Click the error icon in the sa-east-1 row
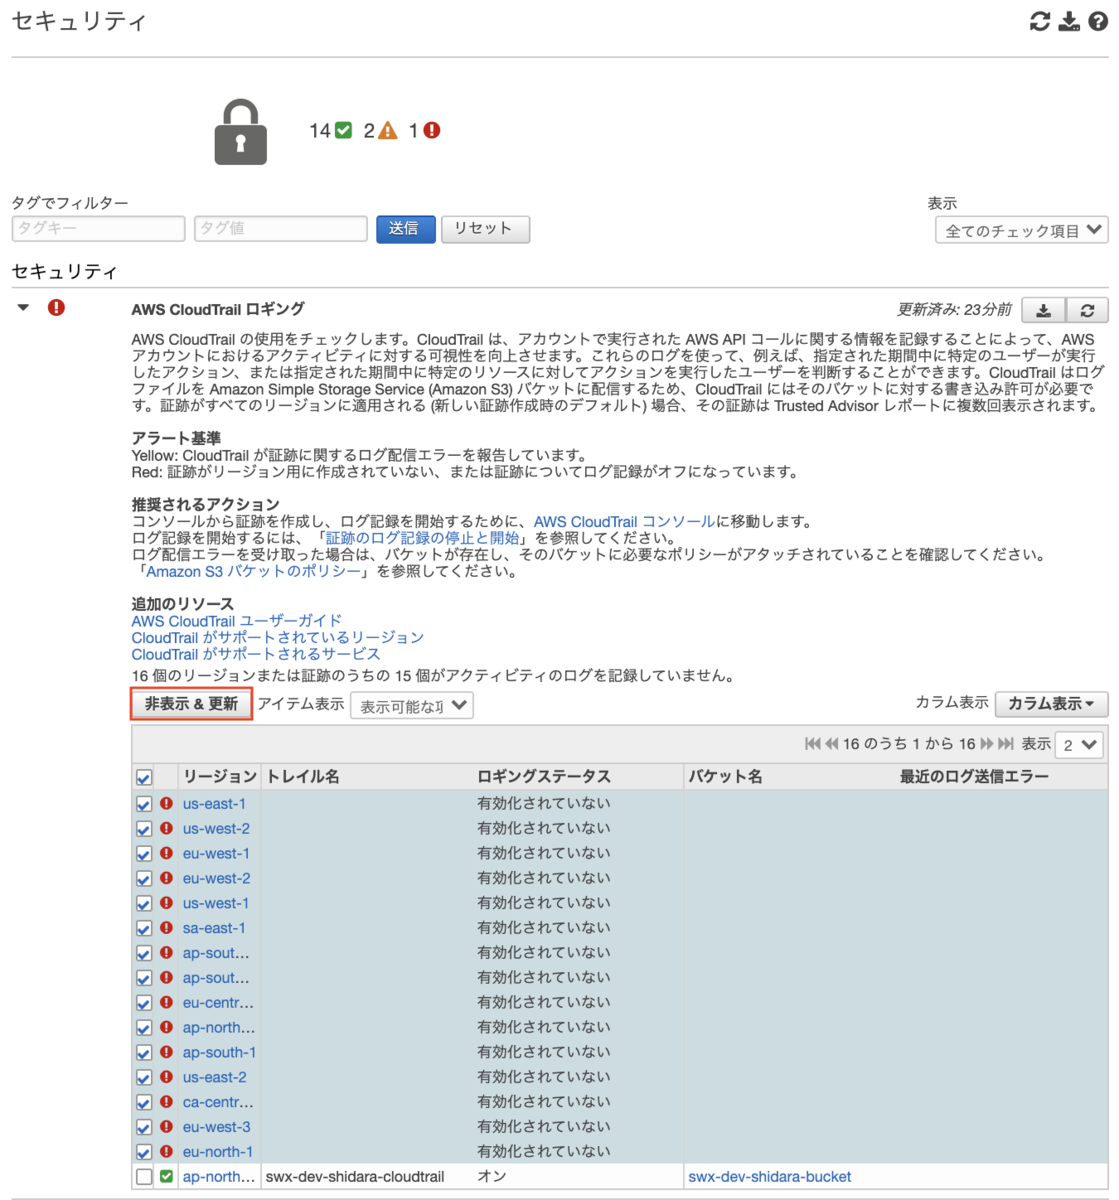This screenshot has width=1119, height=1200. (166, 927)
